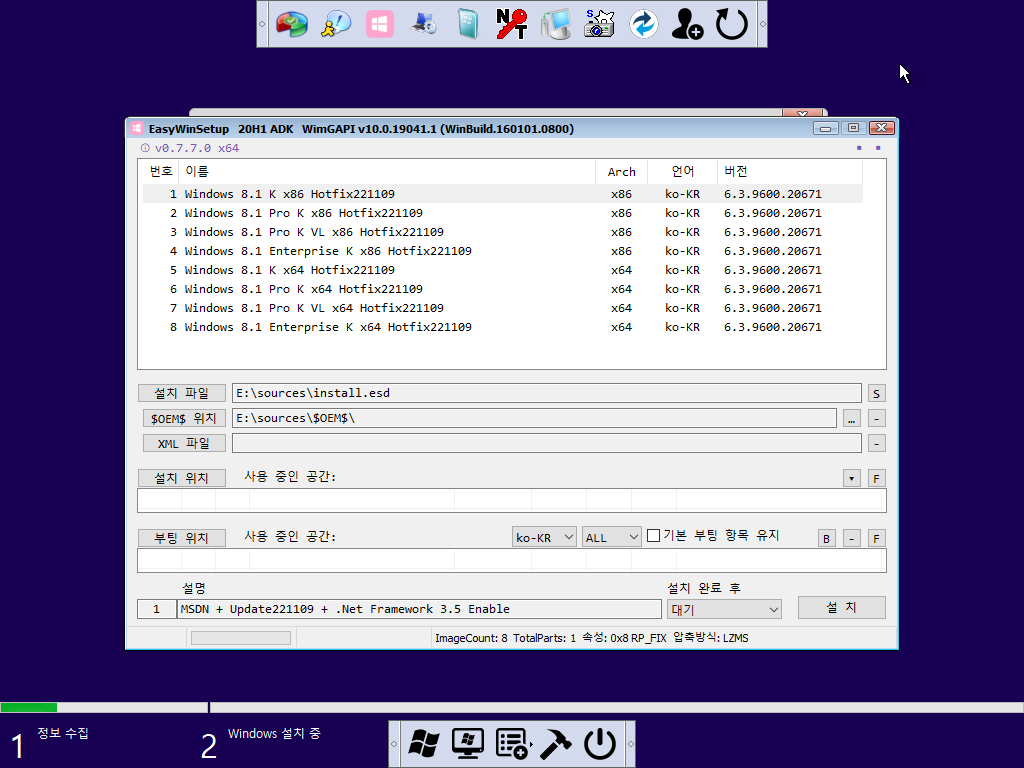The image size is (1024, 768).
Task: Click the B button on 부팅 위치 row
Action: tap(826, 538)
